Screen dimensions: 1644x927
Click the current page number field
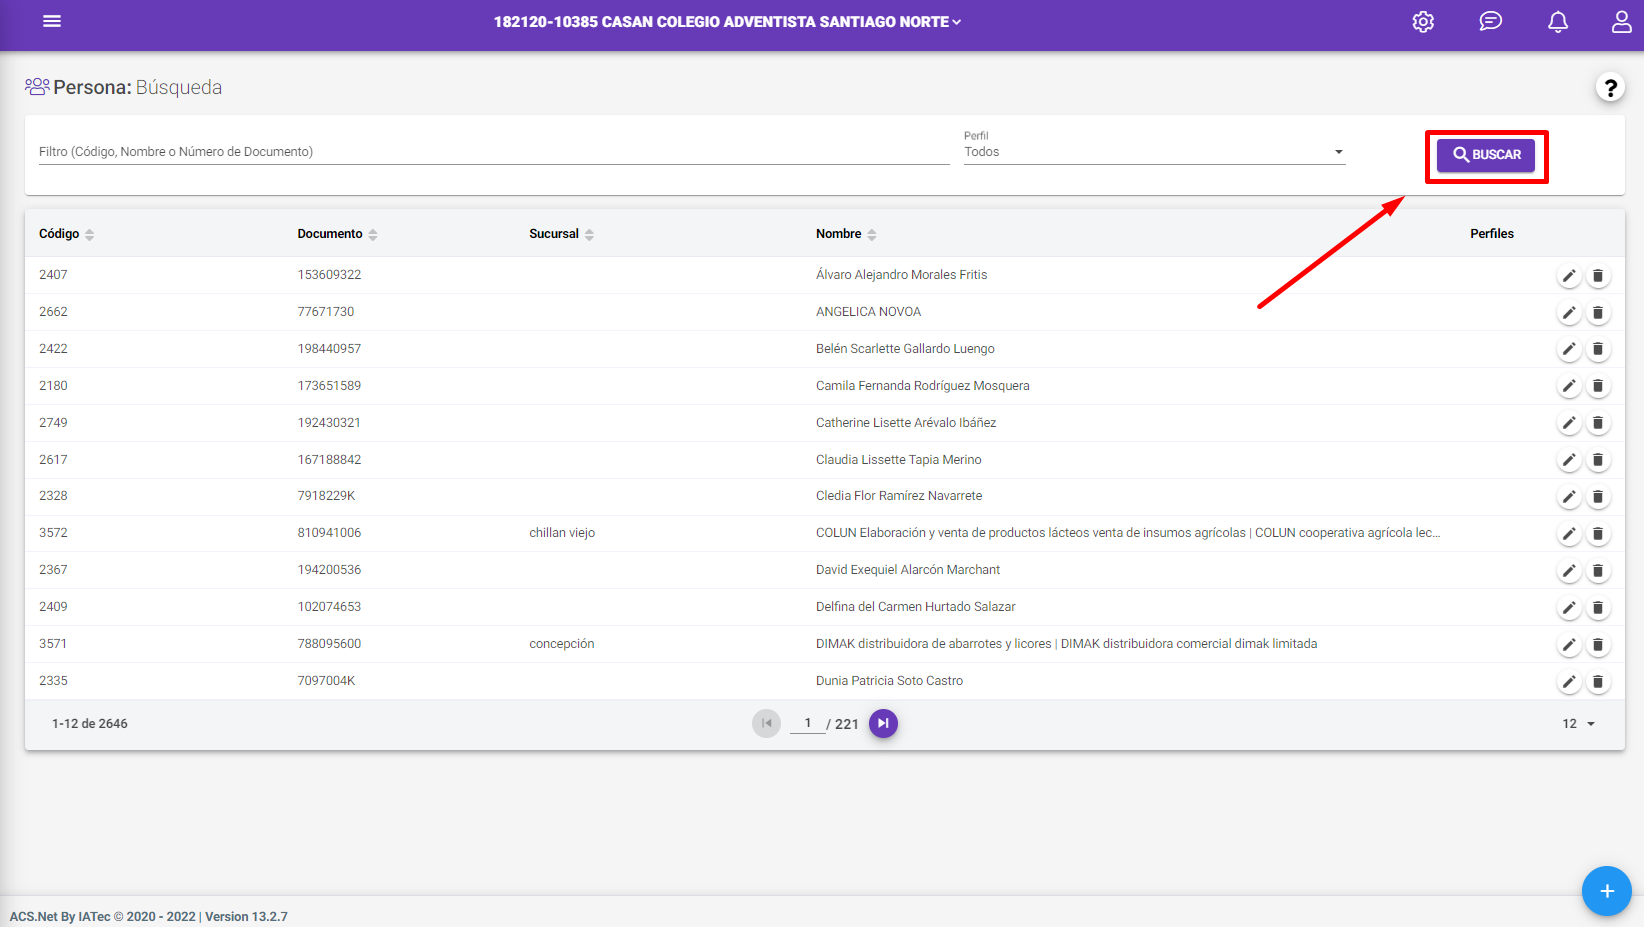pyautogui.click(x=808, y=723)
